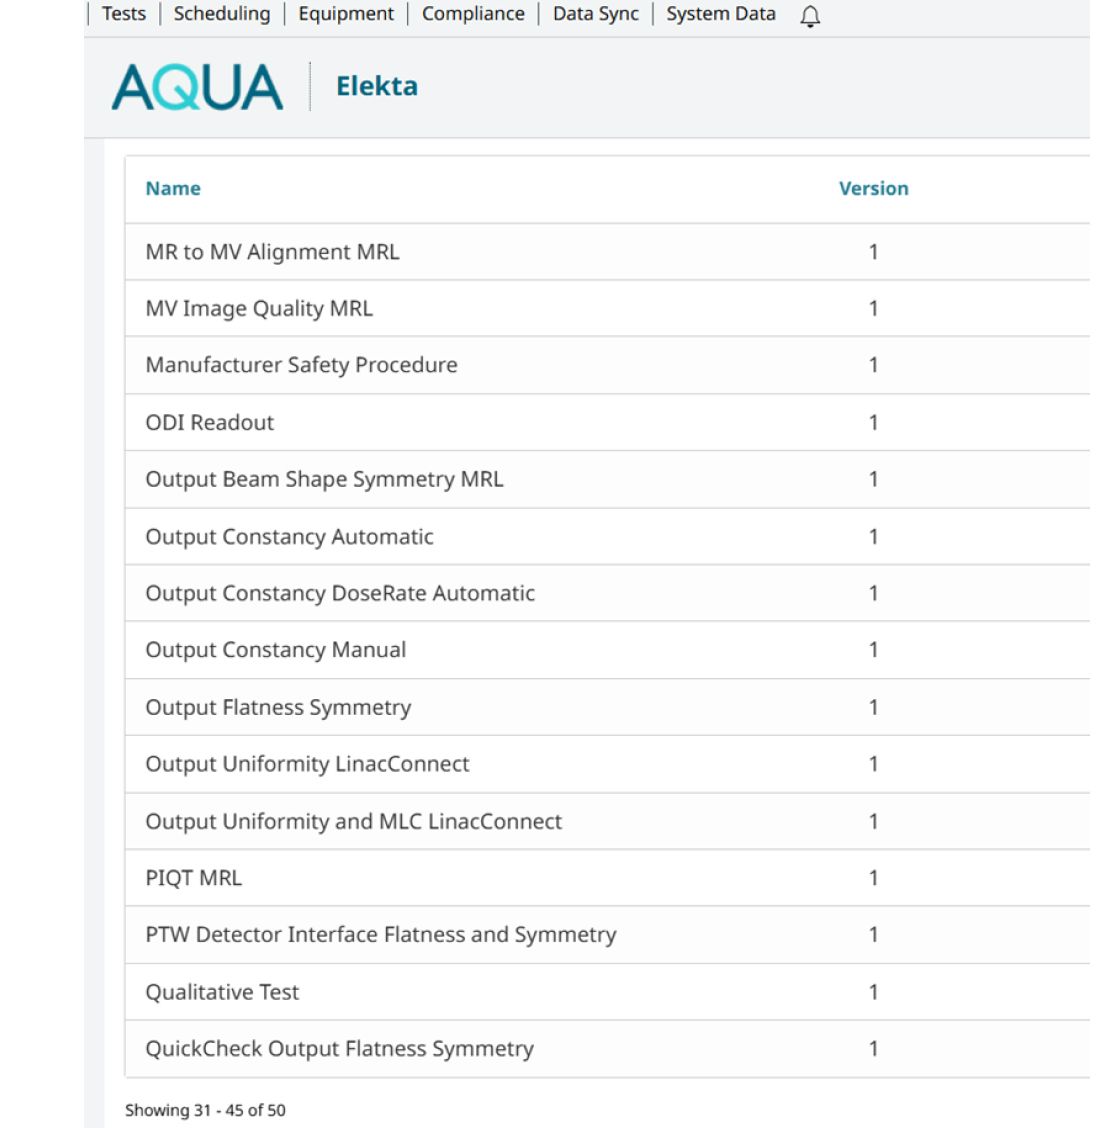Sort the table by the Name column
Image resolution: width=1114 pixels, height=1128 pixels.
point(173,188)
